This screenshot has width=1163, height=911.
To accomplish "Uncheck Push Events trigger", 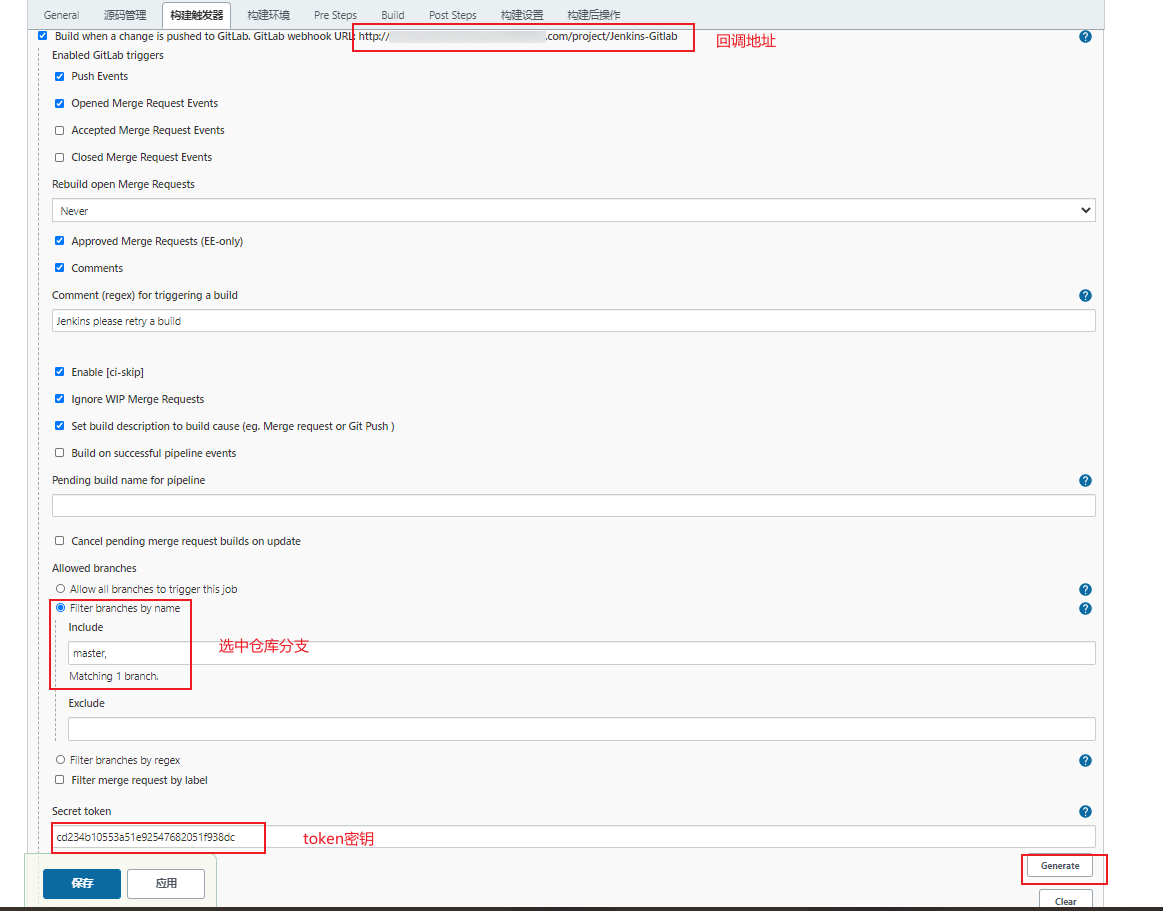I will [x=59, y=76].
